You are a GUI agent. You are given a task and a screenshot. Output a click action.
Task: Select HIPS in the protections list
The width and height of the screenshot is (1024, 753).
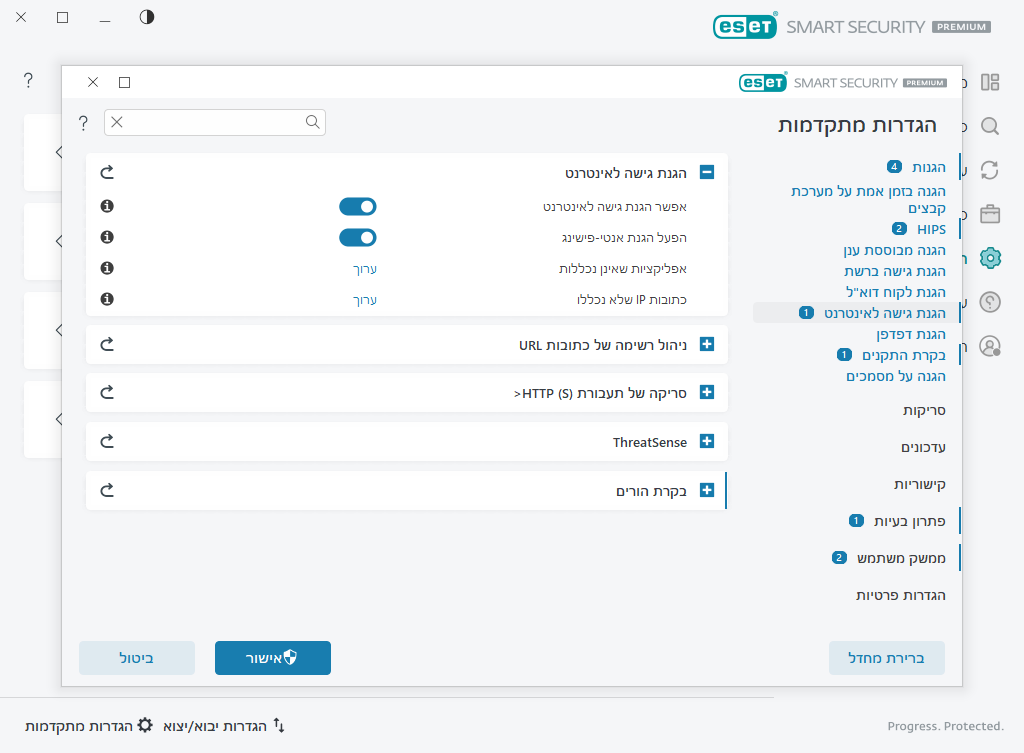click(x=930, y=229)
